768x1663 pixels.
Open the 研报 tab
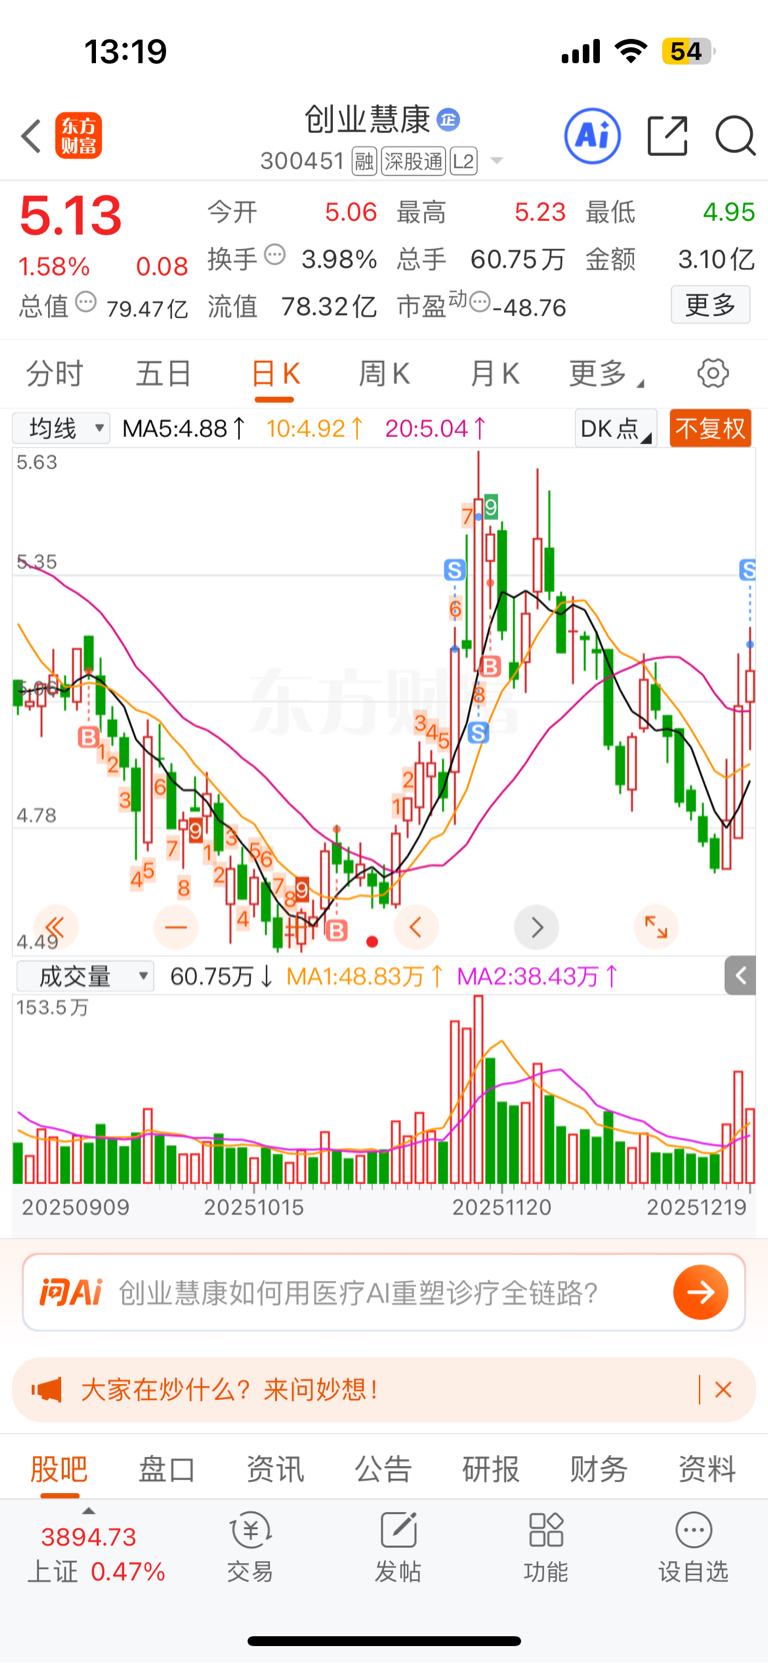coord(491,1468)
